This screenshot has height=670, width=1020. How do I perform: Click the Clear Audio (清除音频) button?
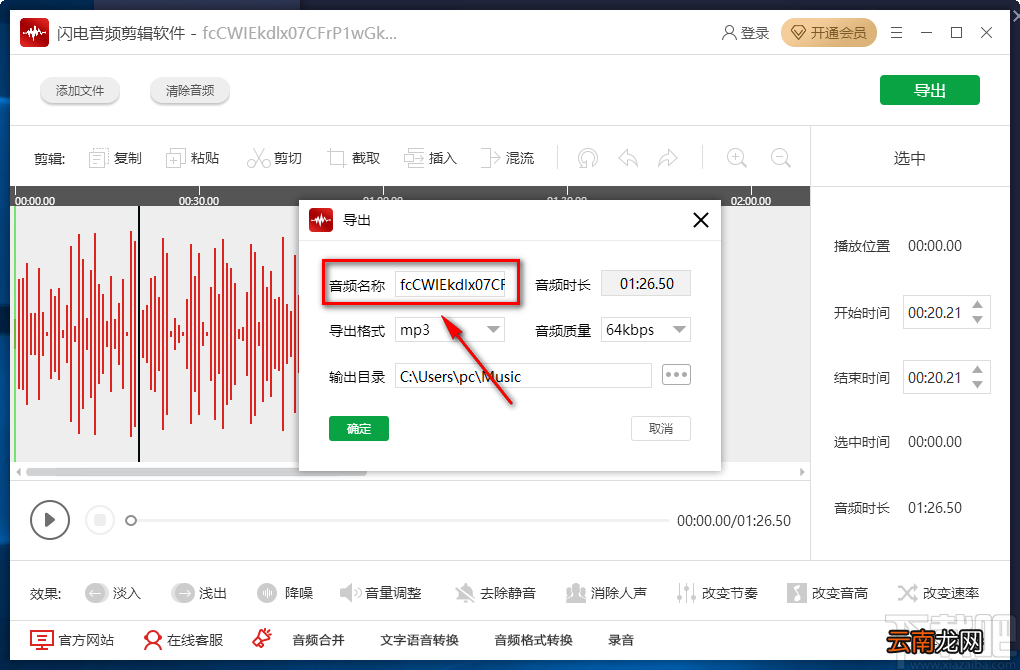tap(190, 90)
